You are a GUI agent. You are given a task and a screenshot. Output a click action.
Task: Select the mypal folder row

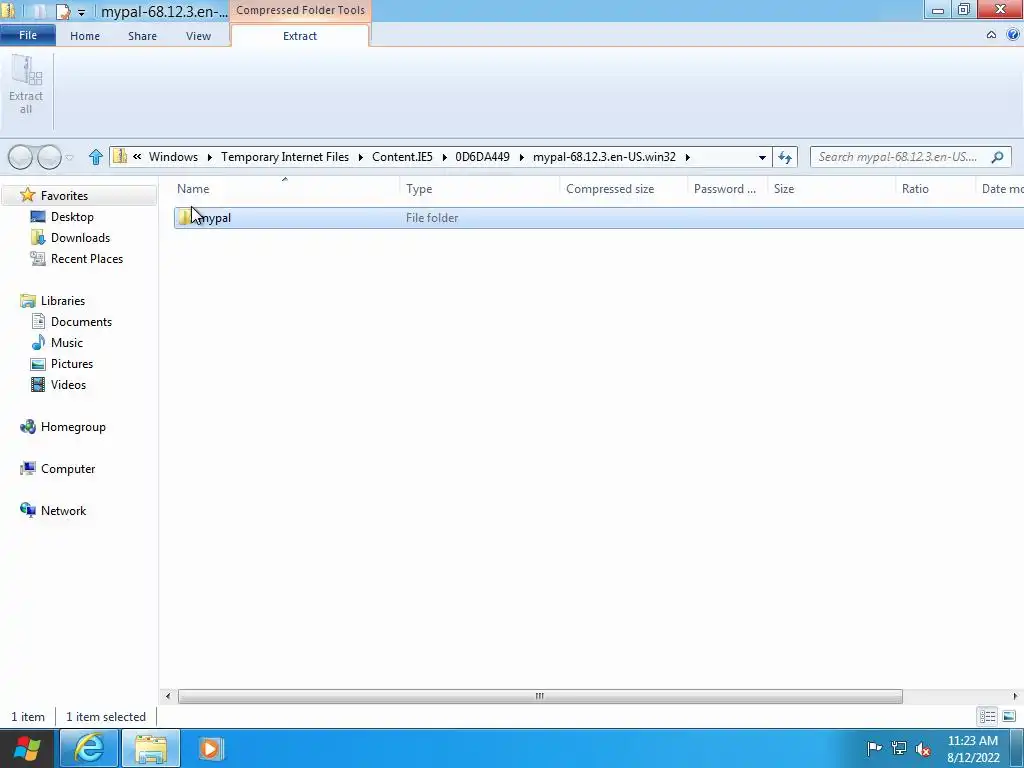[x=599, y=217]
